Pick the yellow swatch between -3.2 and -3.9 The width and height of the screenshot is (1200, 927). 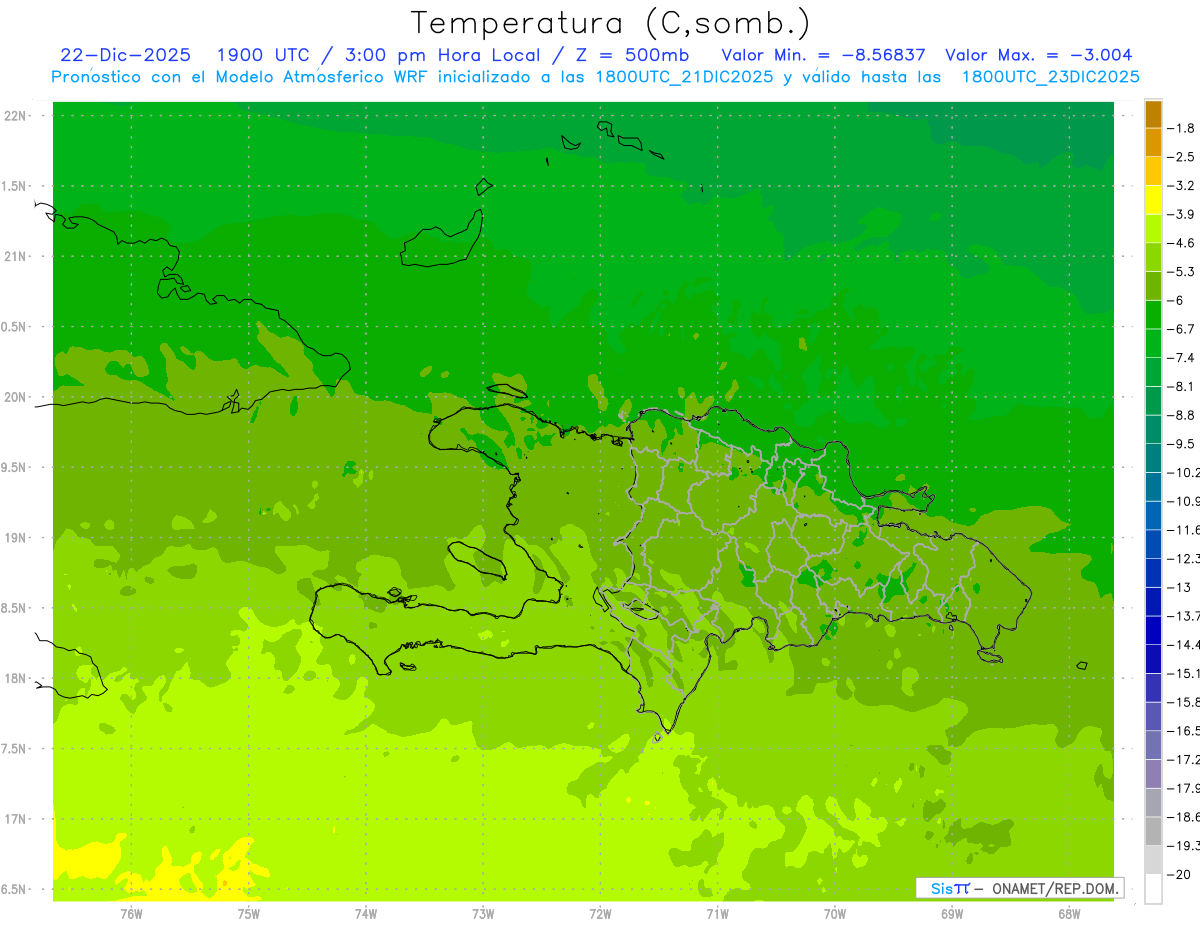click(1153, 200)
